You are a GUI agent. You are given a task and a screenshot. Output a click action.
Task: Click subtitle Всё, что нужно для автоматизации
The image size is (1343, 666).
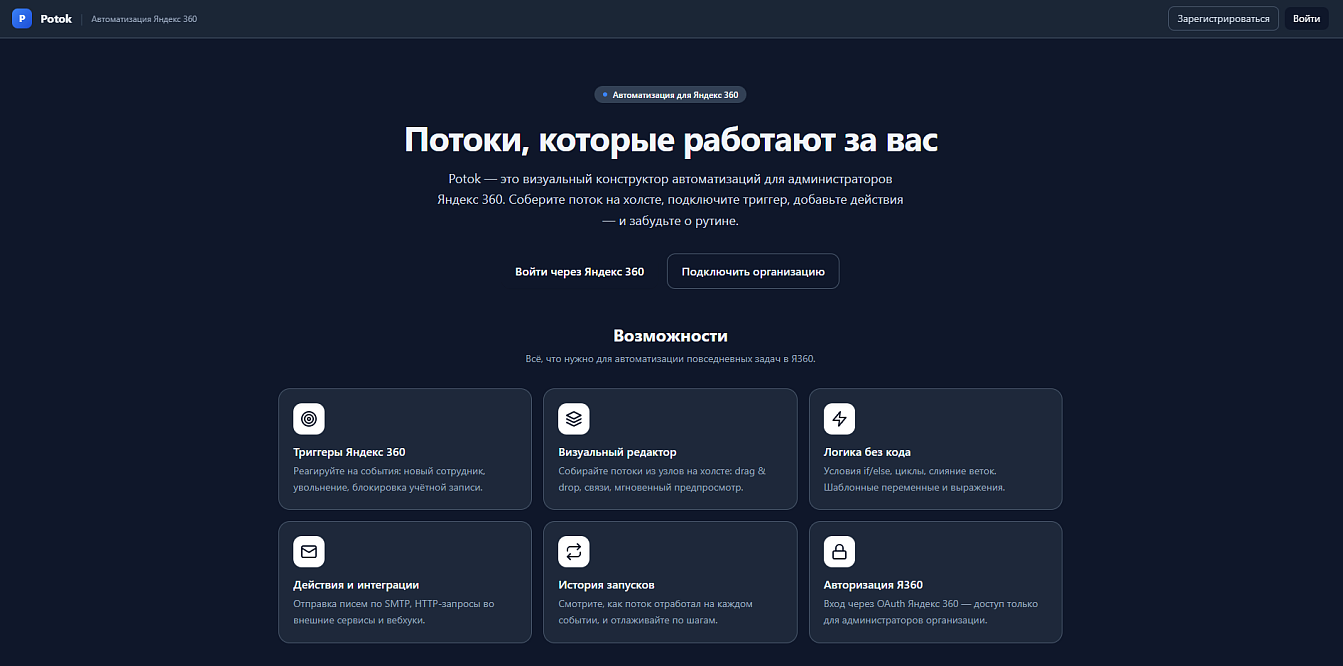click(x=670, y=358)
